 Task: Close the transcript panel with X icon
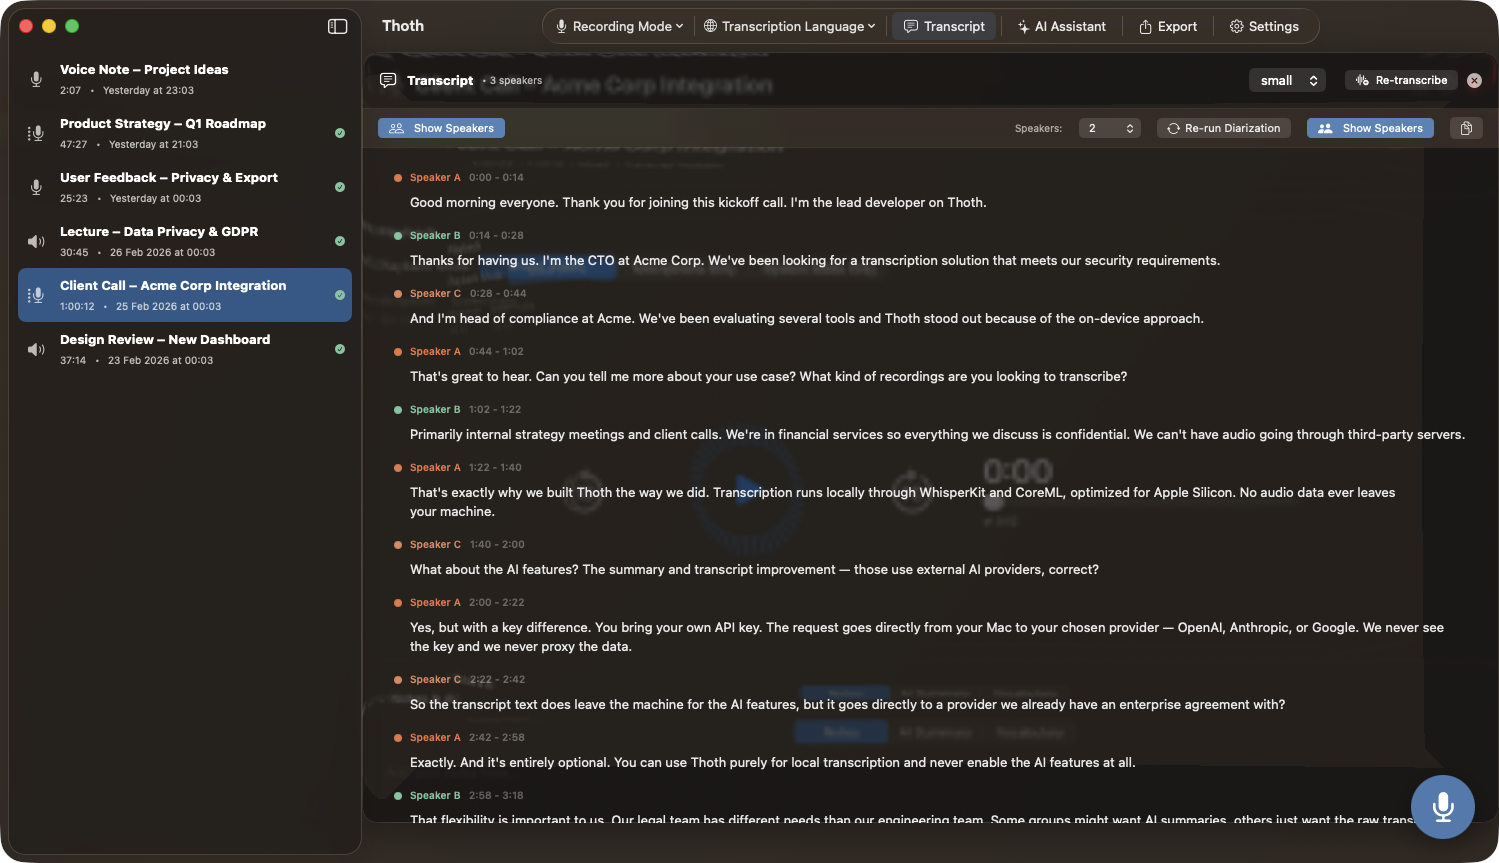[x=1474, y=80]
